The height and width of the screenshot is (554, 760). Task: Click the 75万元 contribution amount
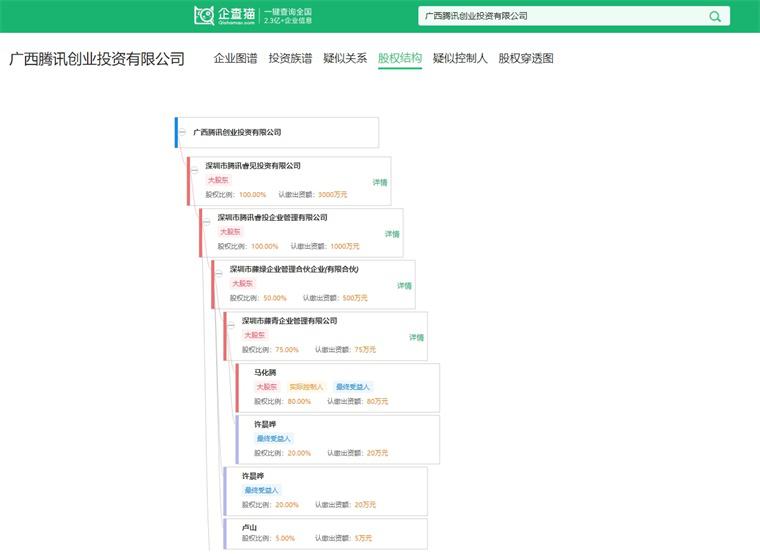pos(365,349)
